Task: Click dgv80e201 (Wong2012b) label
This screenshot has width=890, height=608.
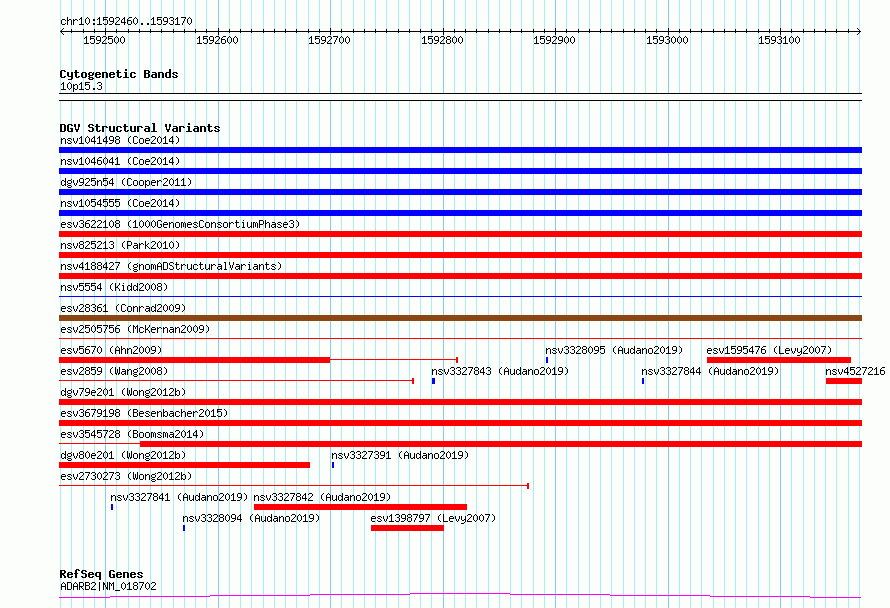Action: (123, 455)
